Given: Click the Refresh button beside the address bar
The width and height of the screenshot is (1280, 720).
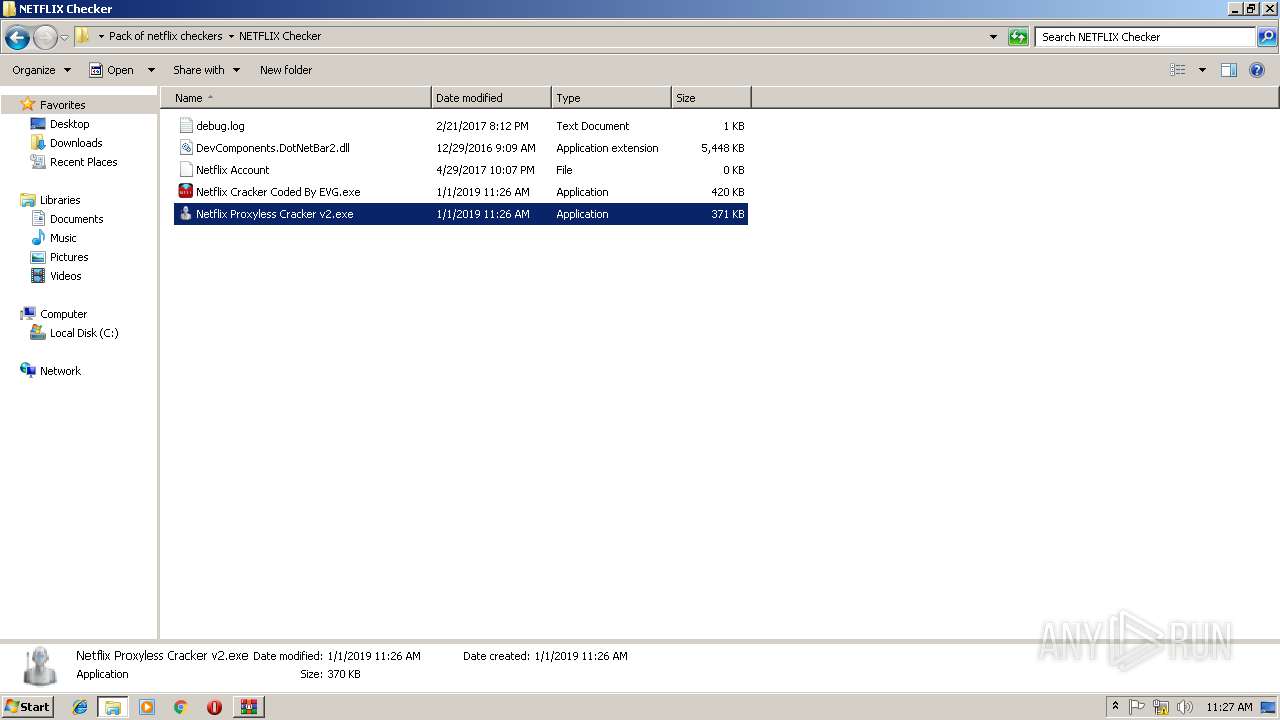Looking at the screenshot, I should click(x=1018, y=37).
